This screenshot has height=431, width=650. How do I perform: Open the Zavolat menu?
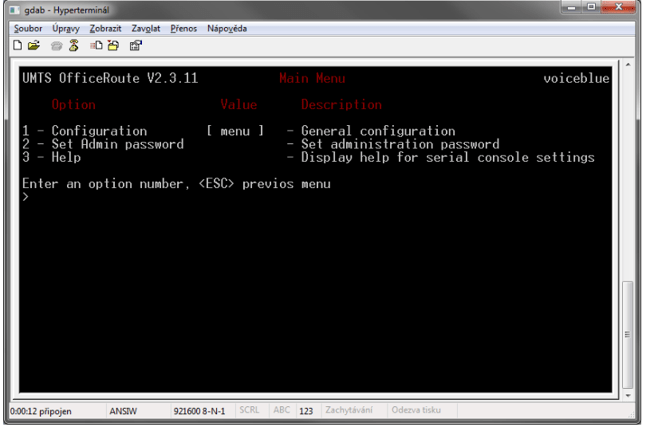tap(146, 29)
